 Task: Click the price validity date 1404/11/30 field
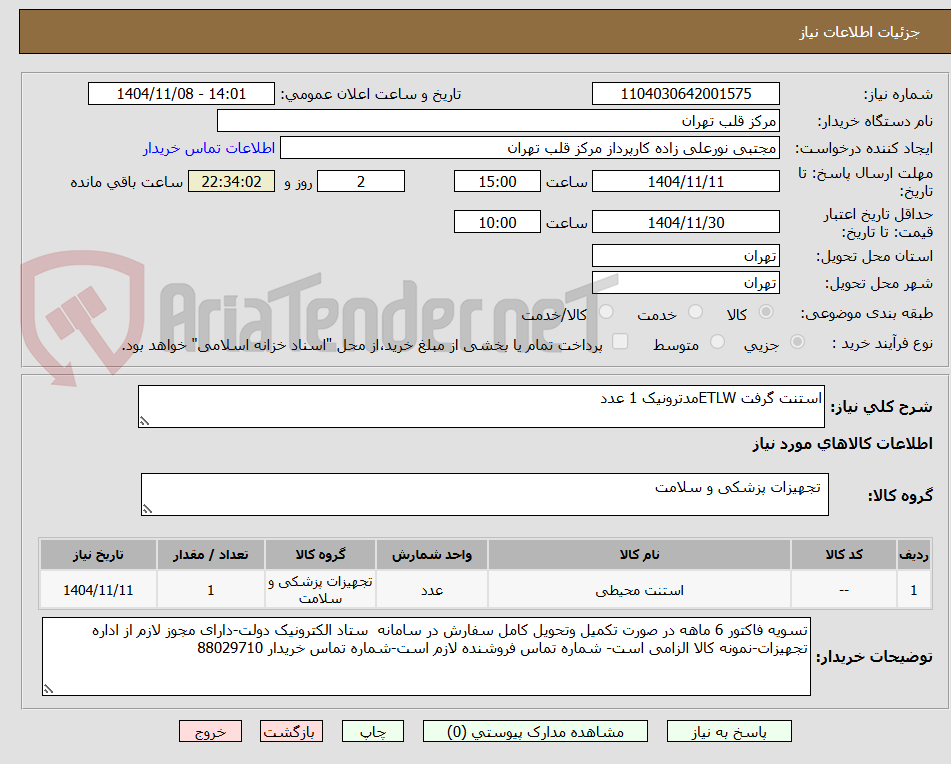(685, 222)
